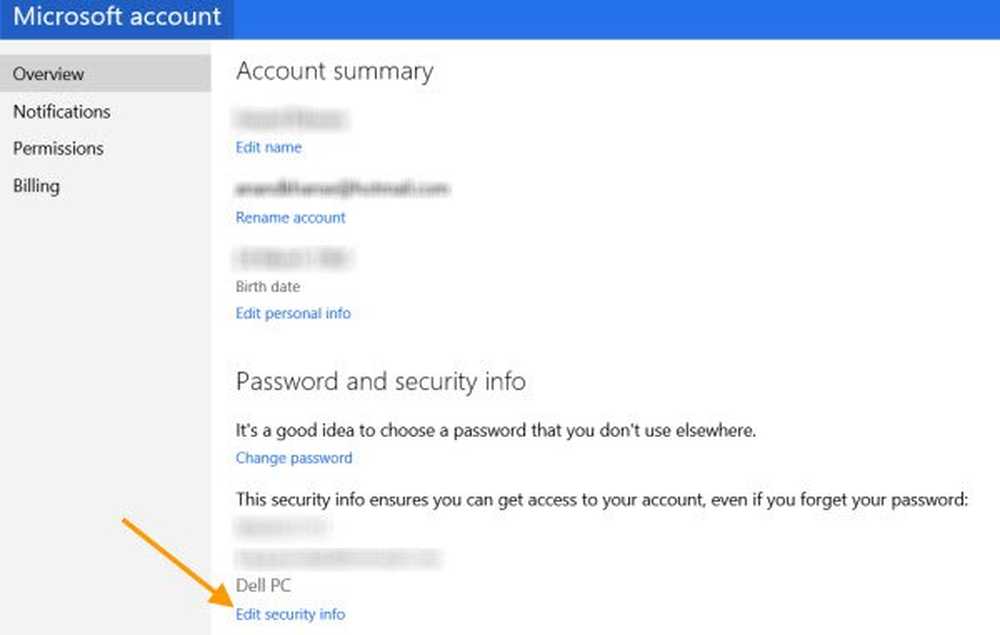The image size is (1000, 635).
Task: Click the Change password link
Action: pos(294,458)
